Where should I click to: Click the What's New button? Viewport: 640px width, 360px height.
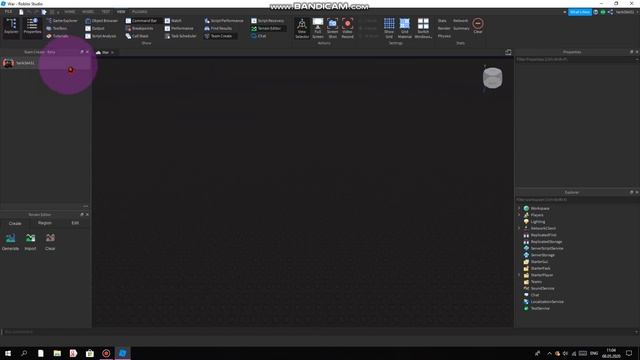[580, 12]
